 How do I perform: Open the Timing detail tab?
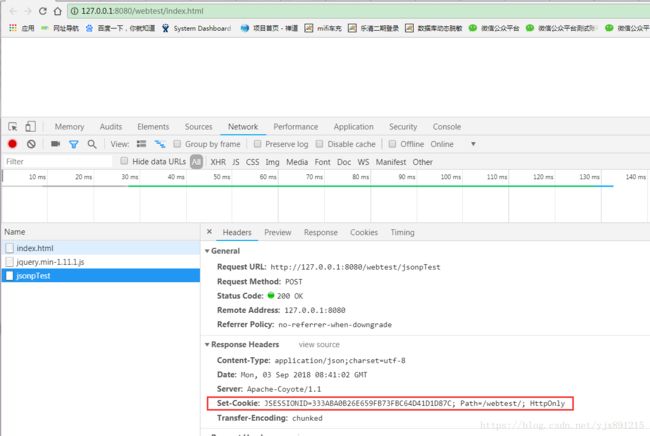(403, 233)
